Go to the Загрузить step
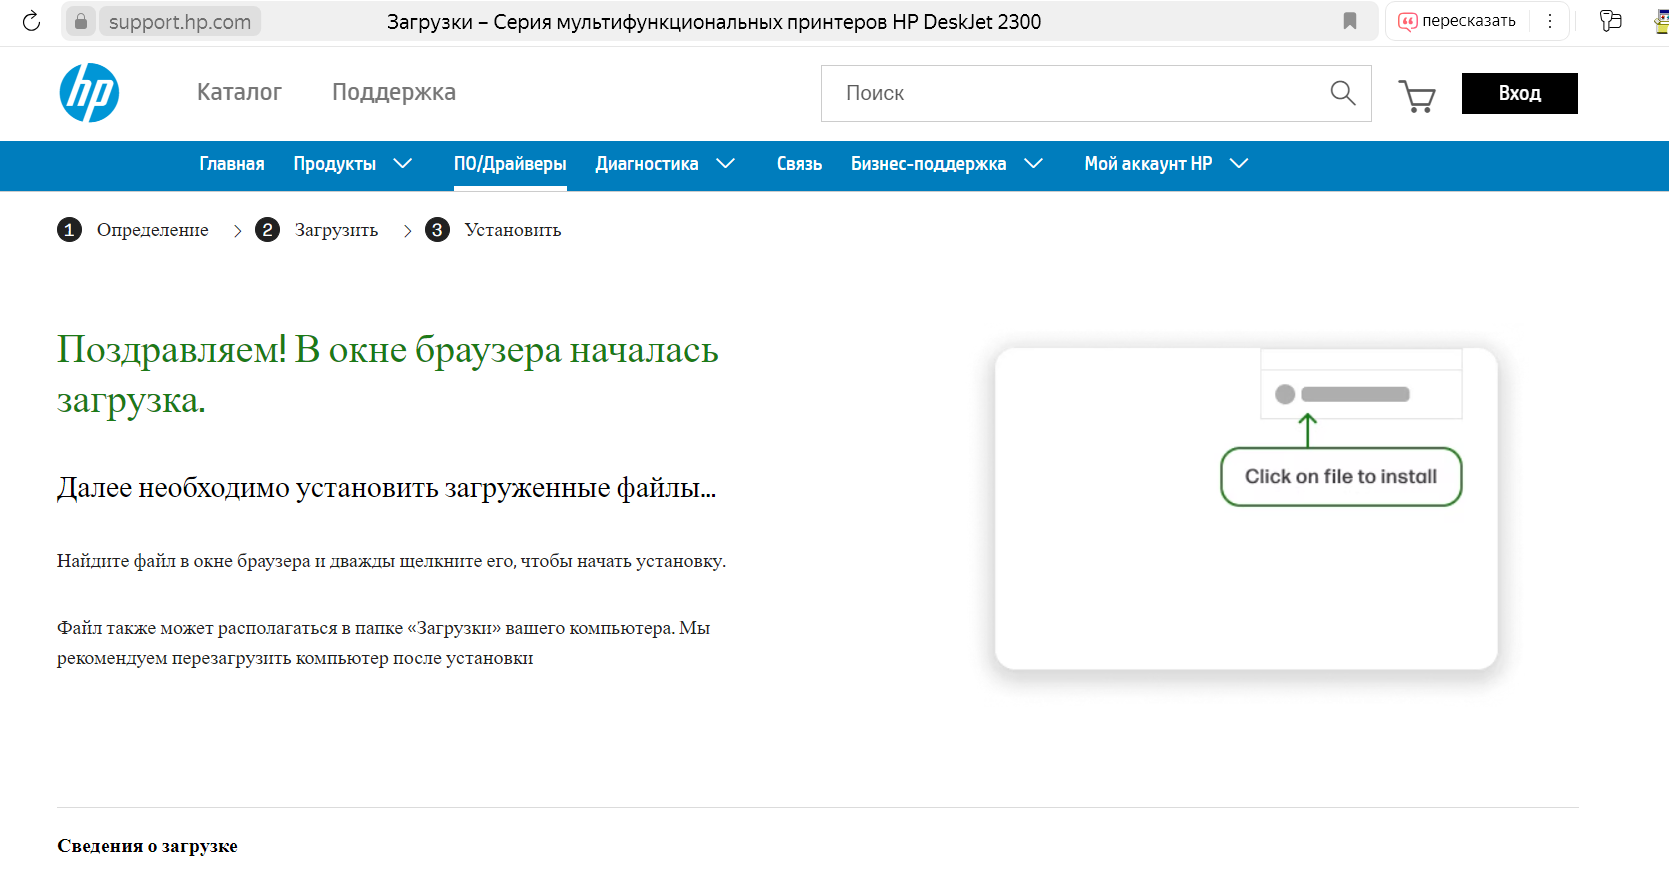 [336, 230]
